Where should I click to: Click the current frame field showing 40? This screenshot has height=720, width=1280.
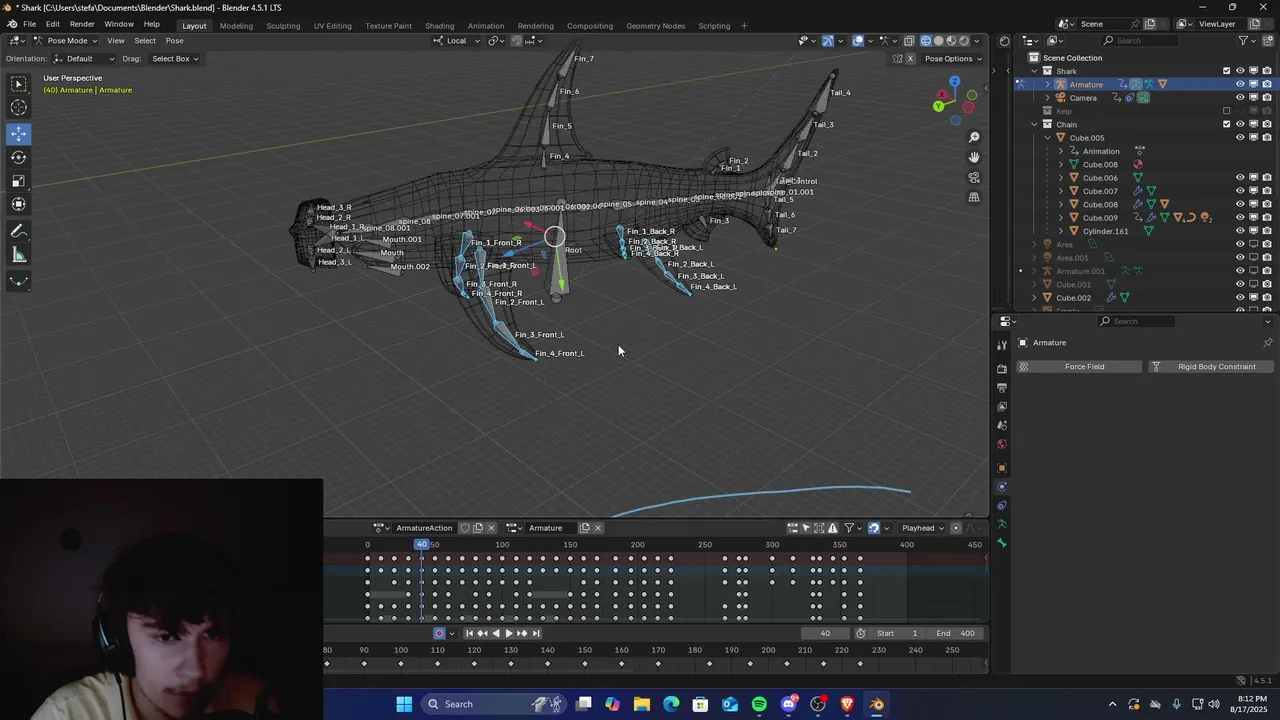pos(825,633)
